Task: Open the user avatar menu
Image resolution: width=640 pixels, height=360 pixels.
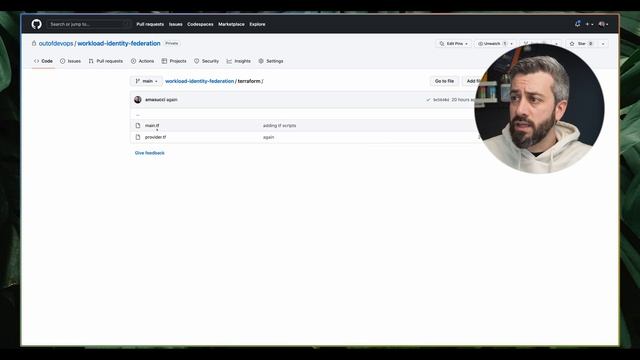Action: point(603,24)
